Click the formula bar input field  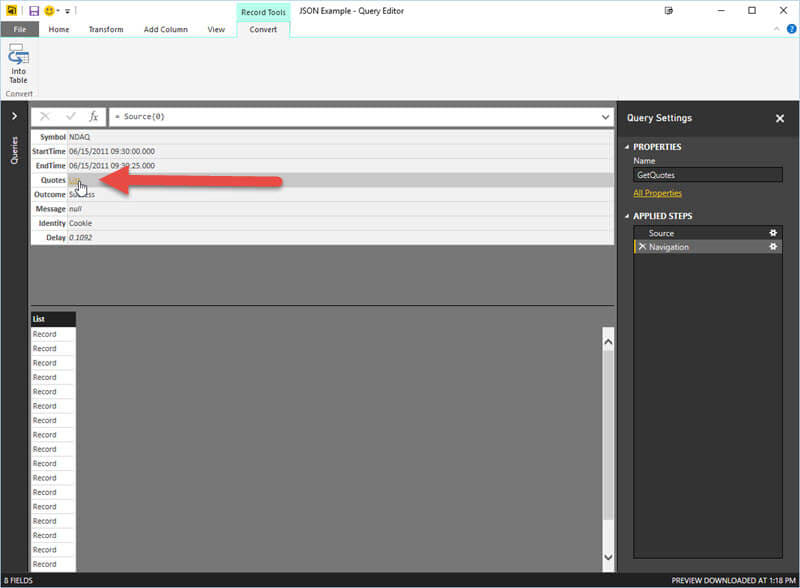point(354,117)
